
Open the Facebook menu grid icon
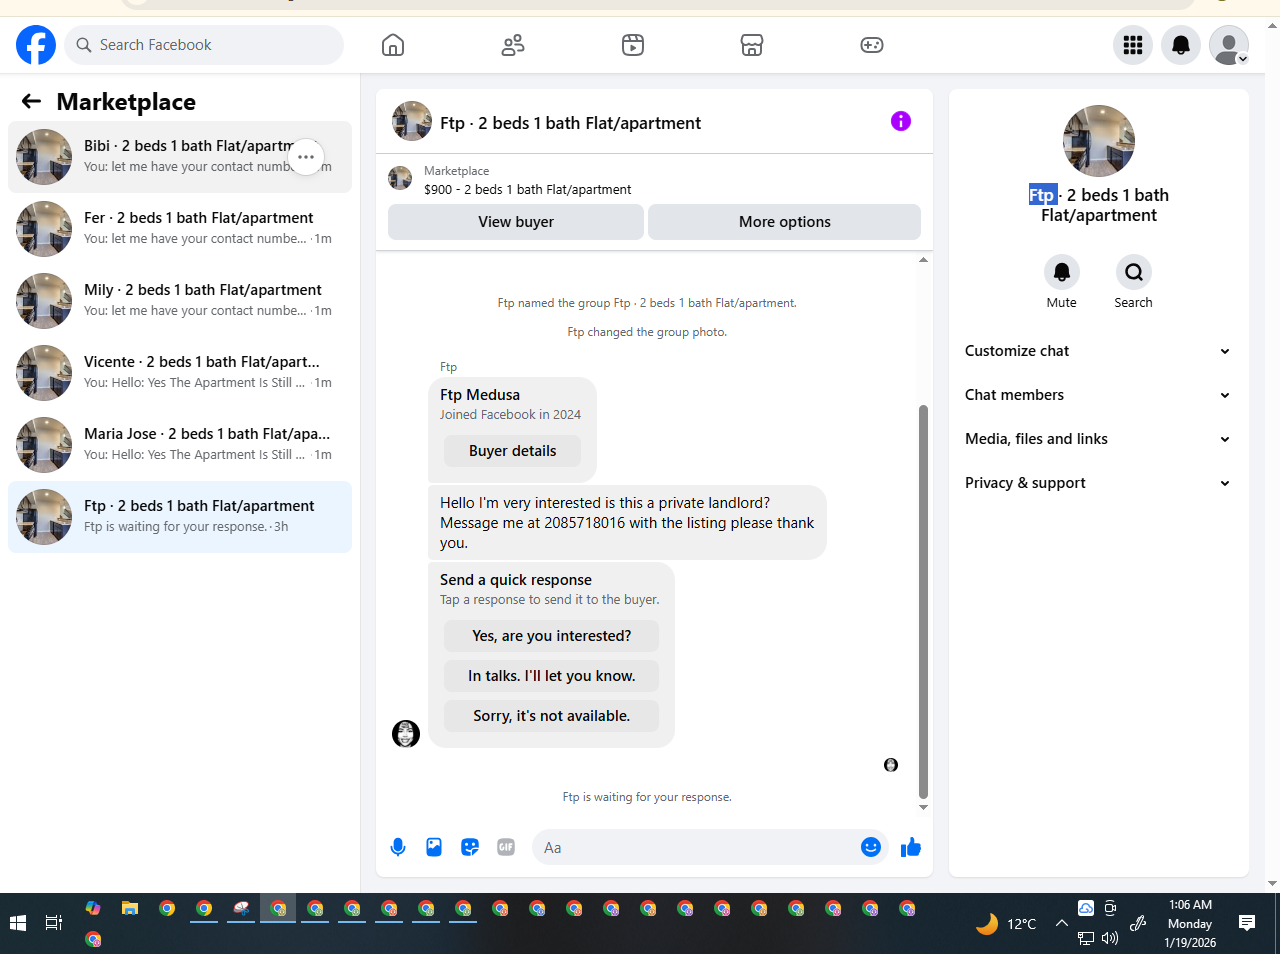1133,45
